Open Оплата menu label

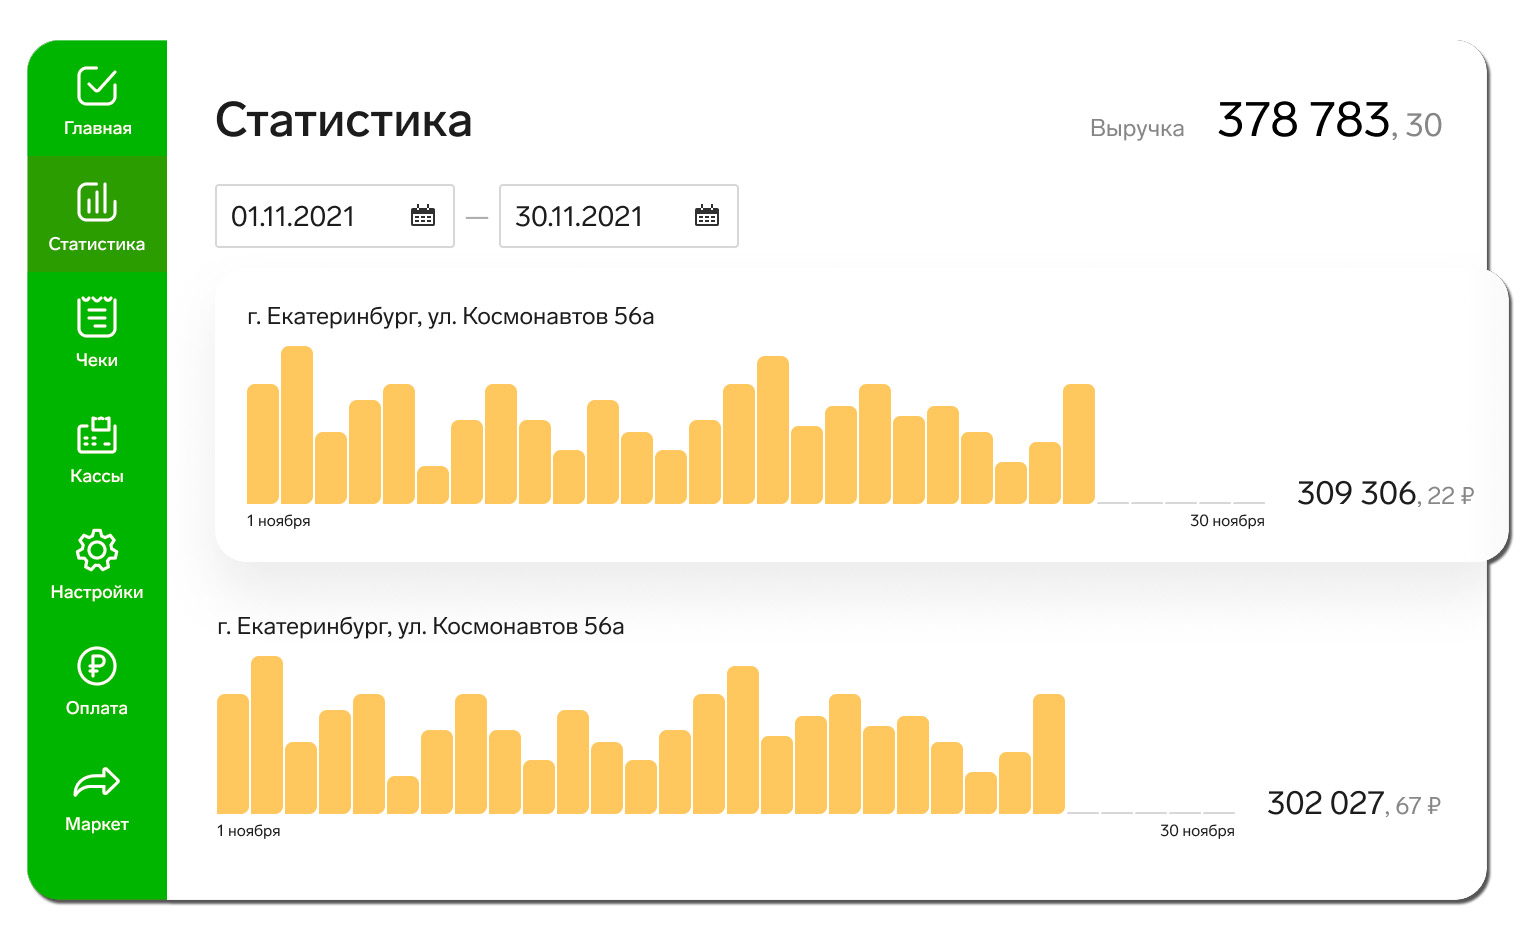(x=97, y=708)
